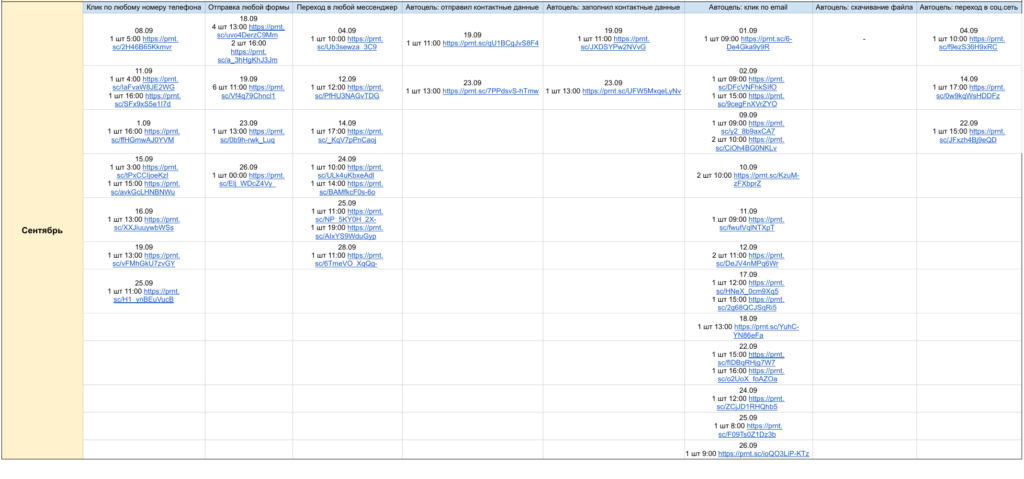The width and height of the screenshot is (1024, 479).
Task: Open the prnt.sc/UFW5MxqeLyNv link
Action: (x=632, y=91)
